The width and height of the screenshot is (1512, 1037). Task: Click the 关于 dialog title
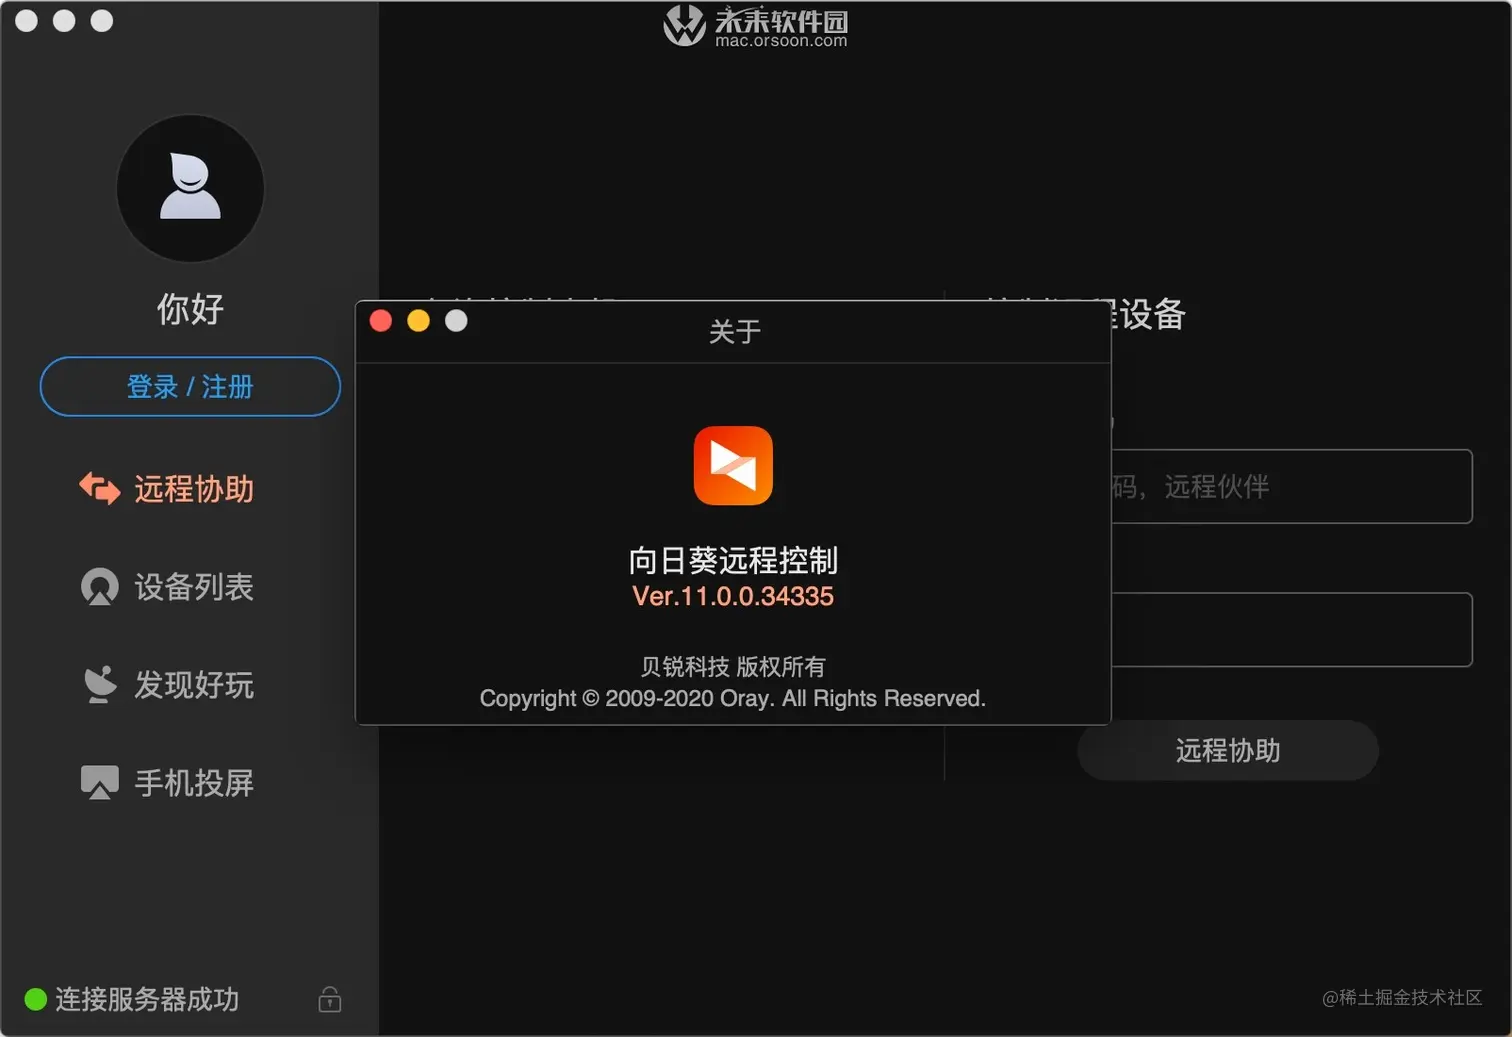[735, 331]
